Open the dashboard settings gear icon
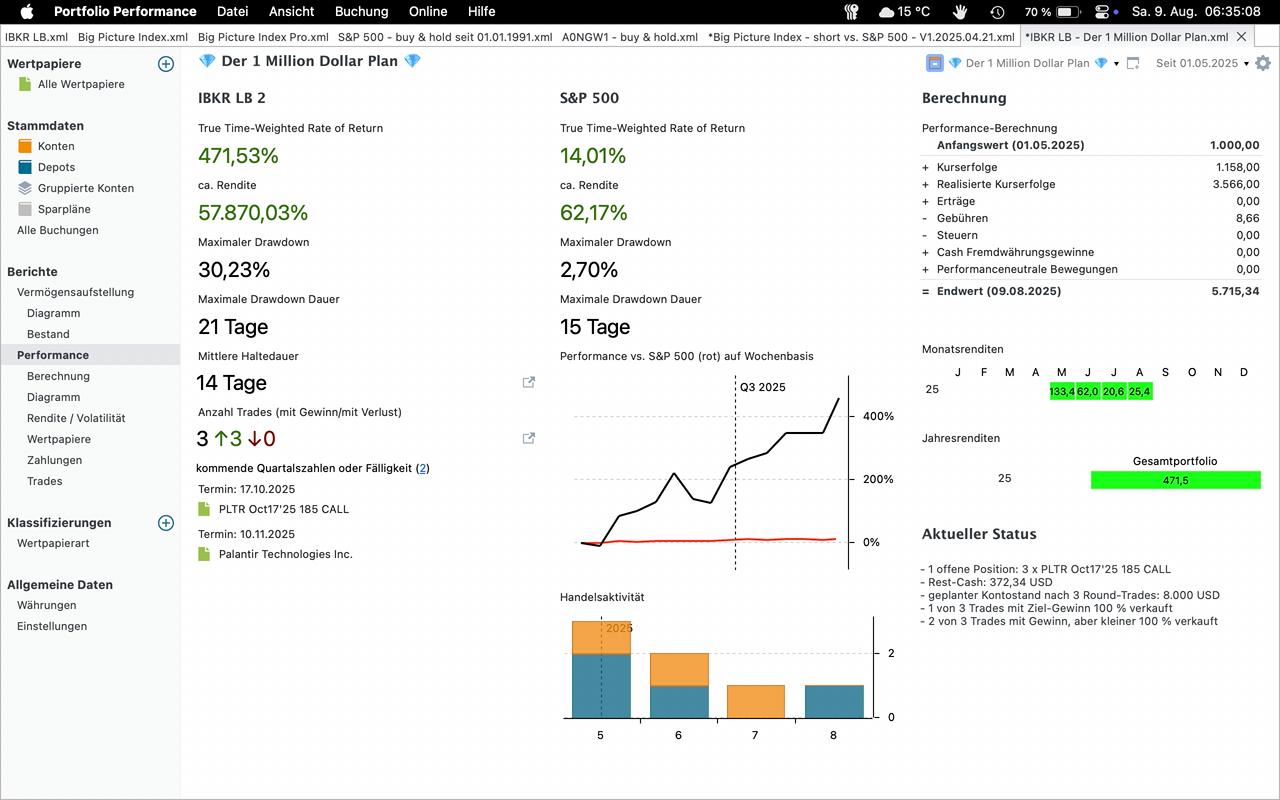 pos(1263,63)
